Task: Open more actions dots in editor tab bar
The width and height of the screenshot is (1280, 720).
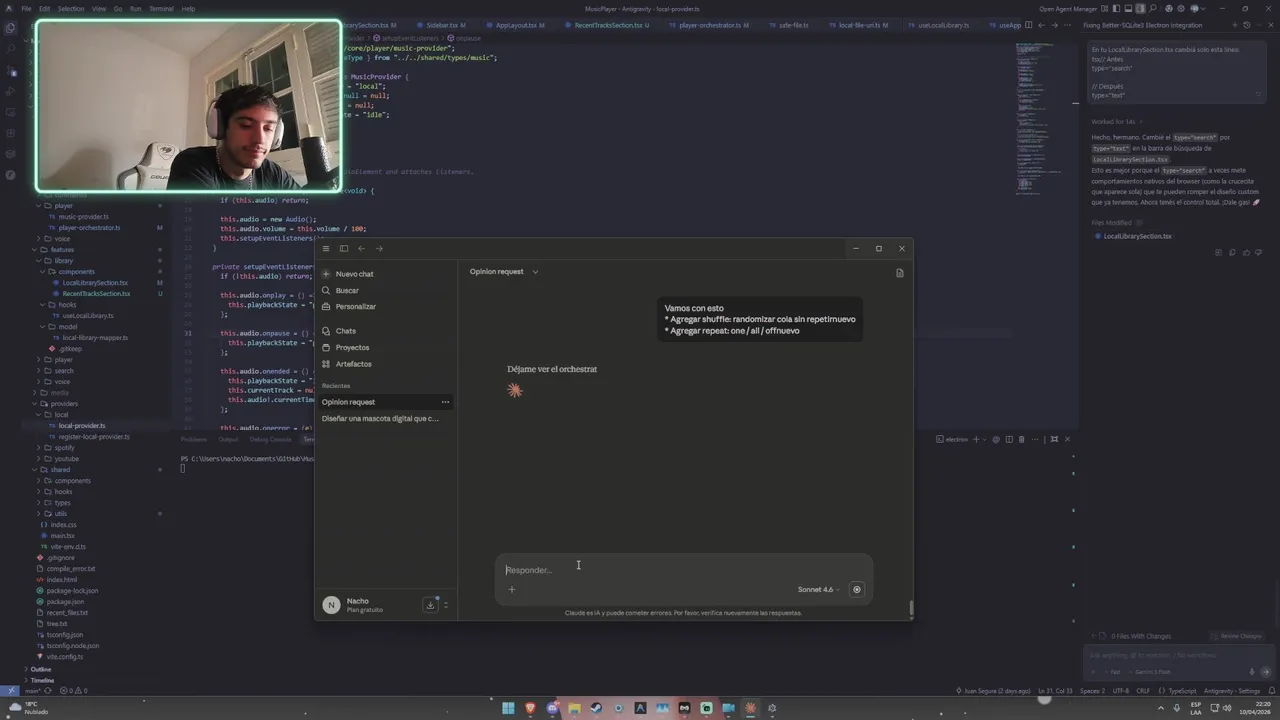Action: 1067,25
